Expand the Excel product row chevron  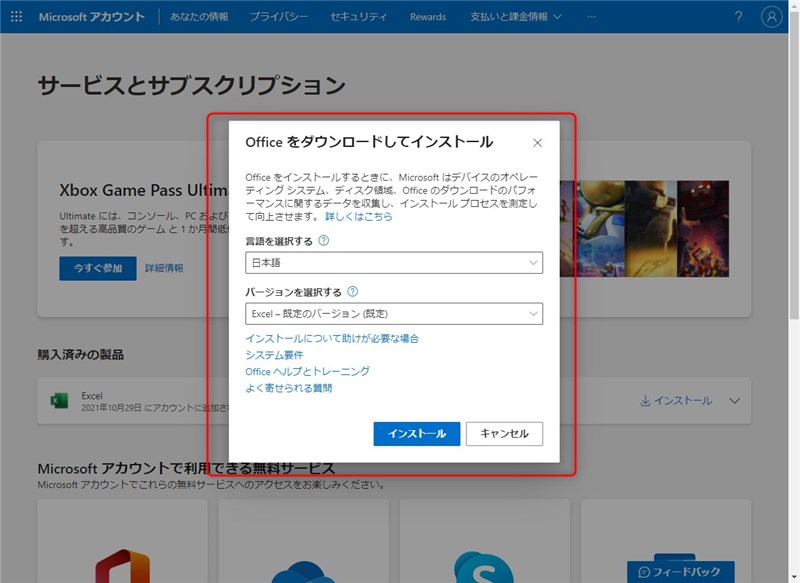pyautogui.click(x=734, y=401)
